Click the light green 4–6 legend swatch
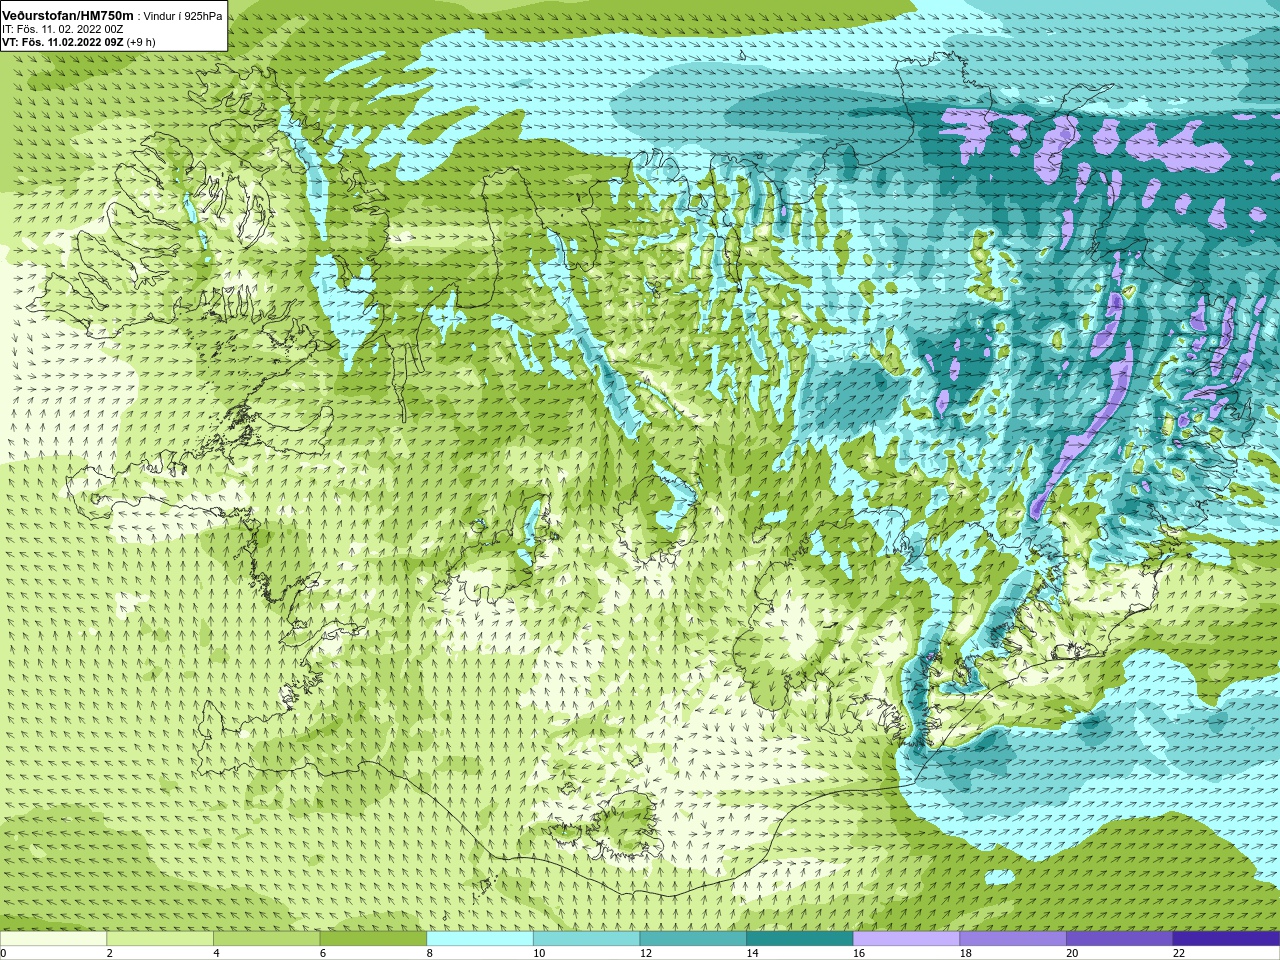 coord(266,939)
